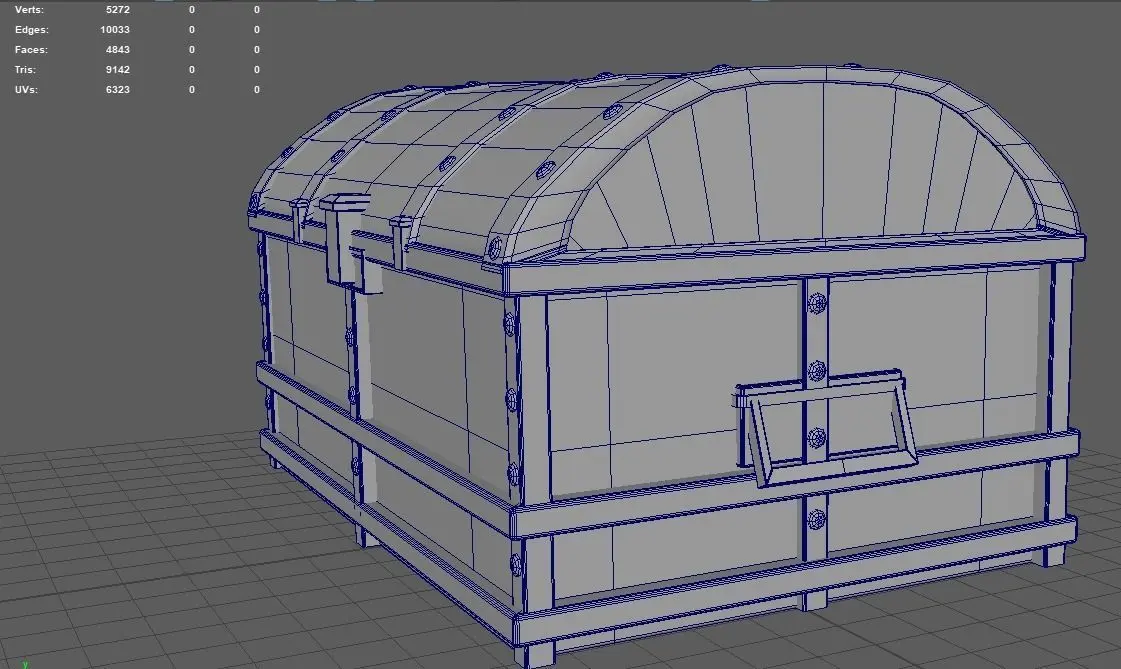1121x669 pixels.
Task: Select the rectangular handle on the chest side
Action: 824,427
